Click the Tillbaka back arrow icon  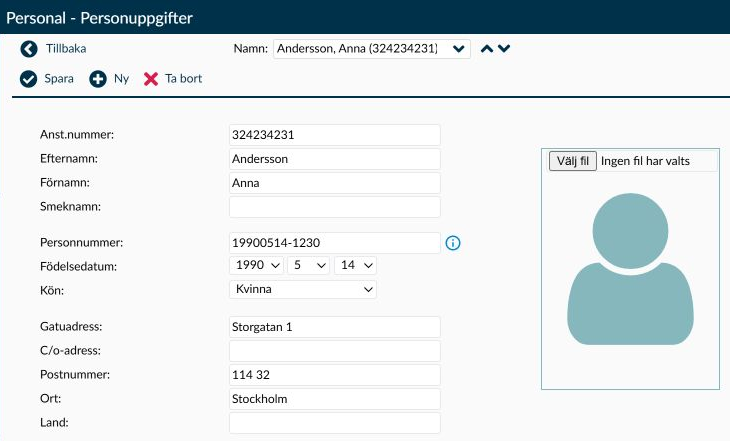coord(29,48)
